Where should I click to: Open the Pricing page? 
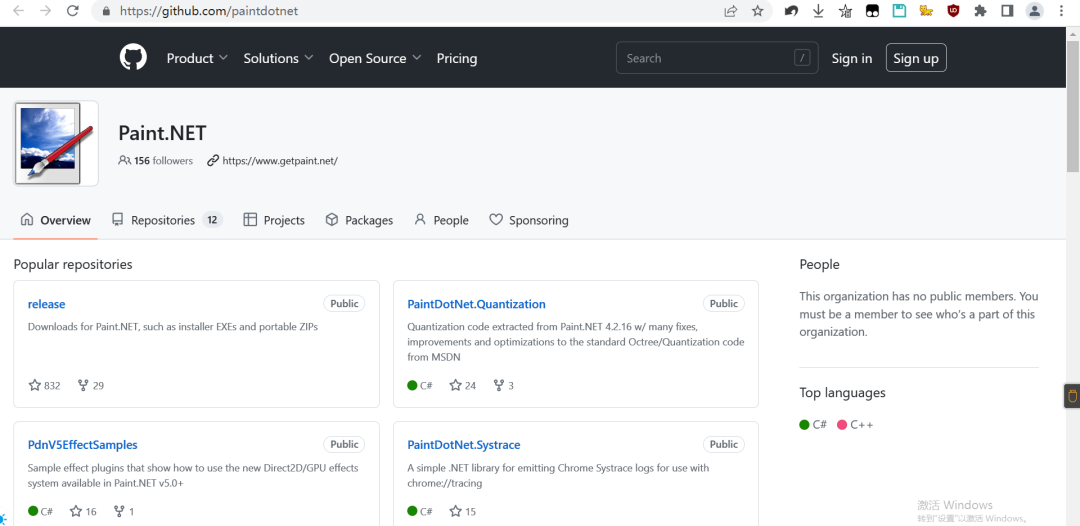[457, 59]
